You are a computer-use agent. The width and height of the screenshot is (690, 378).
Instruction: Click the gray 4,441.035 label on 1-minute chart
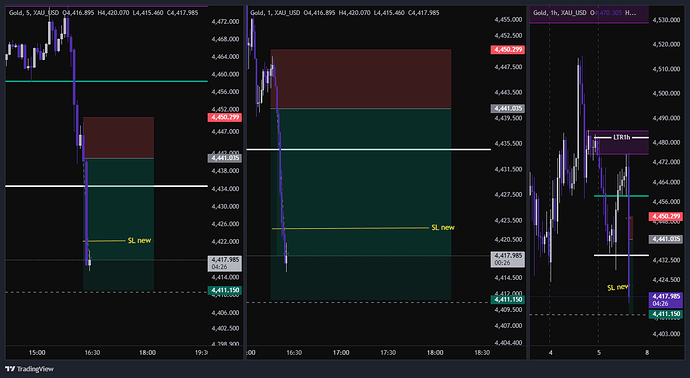[507, 109]
